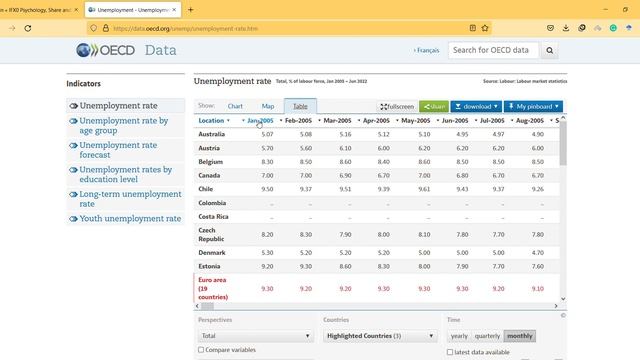Select the Australia row label
This screenshot has width=640, height=360.
coord(211,134)
